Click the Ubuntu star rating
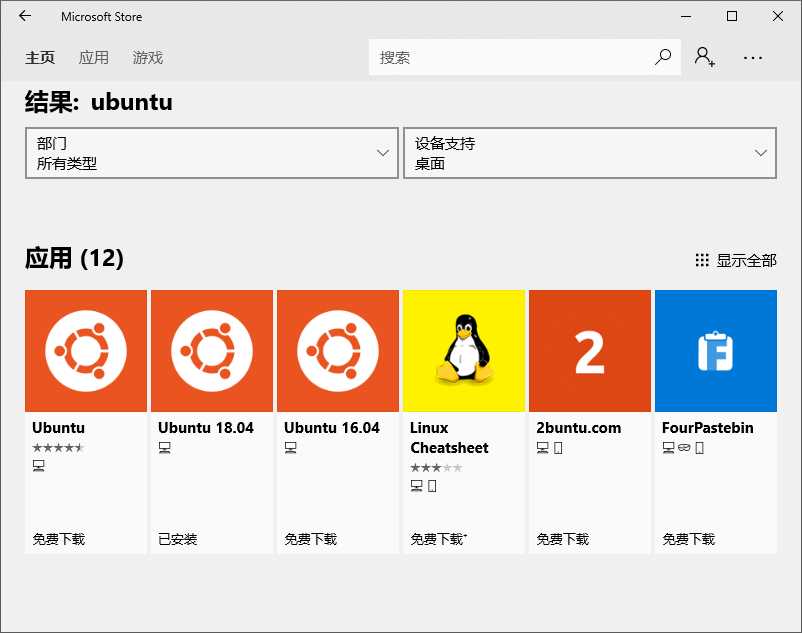Image resolution: width=802 pixels, height=633 pixels. tap(58, 448)
